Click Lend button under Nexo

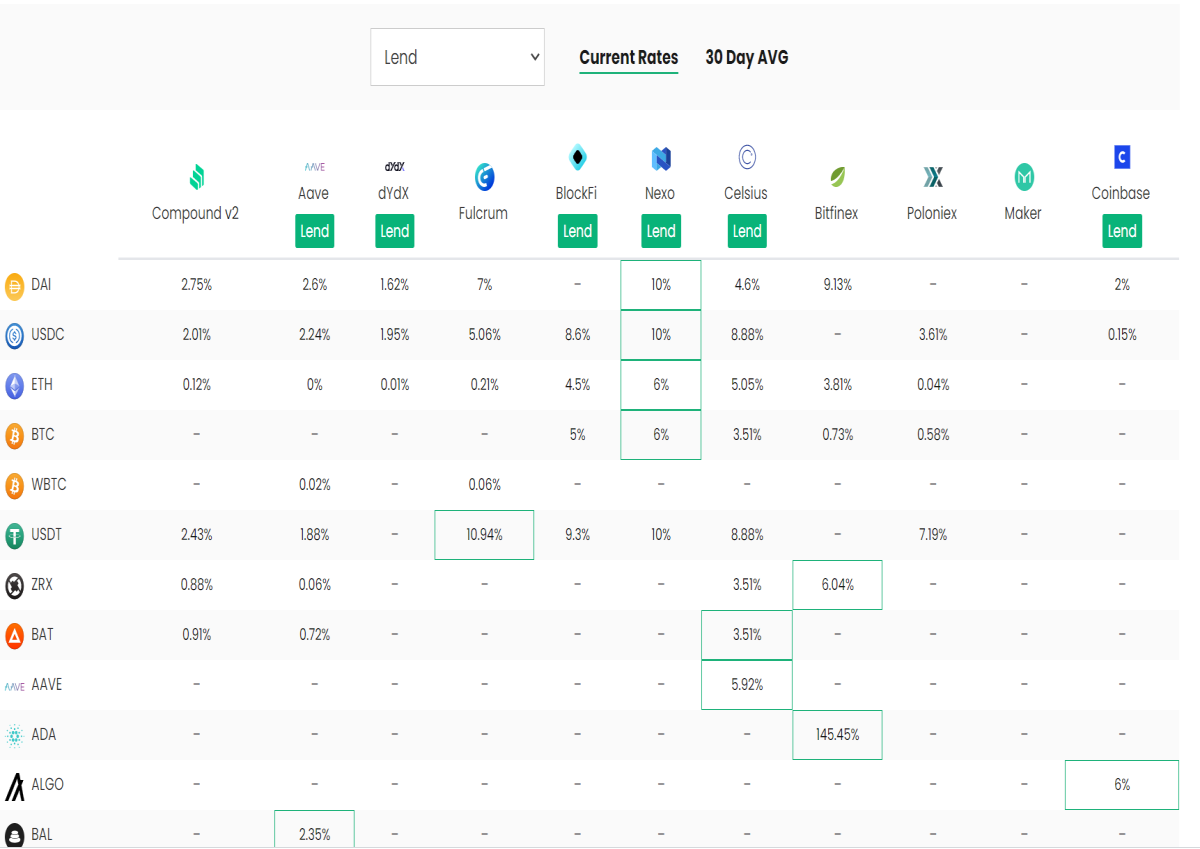(660, 231)
